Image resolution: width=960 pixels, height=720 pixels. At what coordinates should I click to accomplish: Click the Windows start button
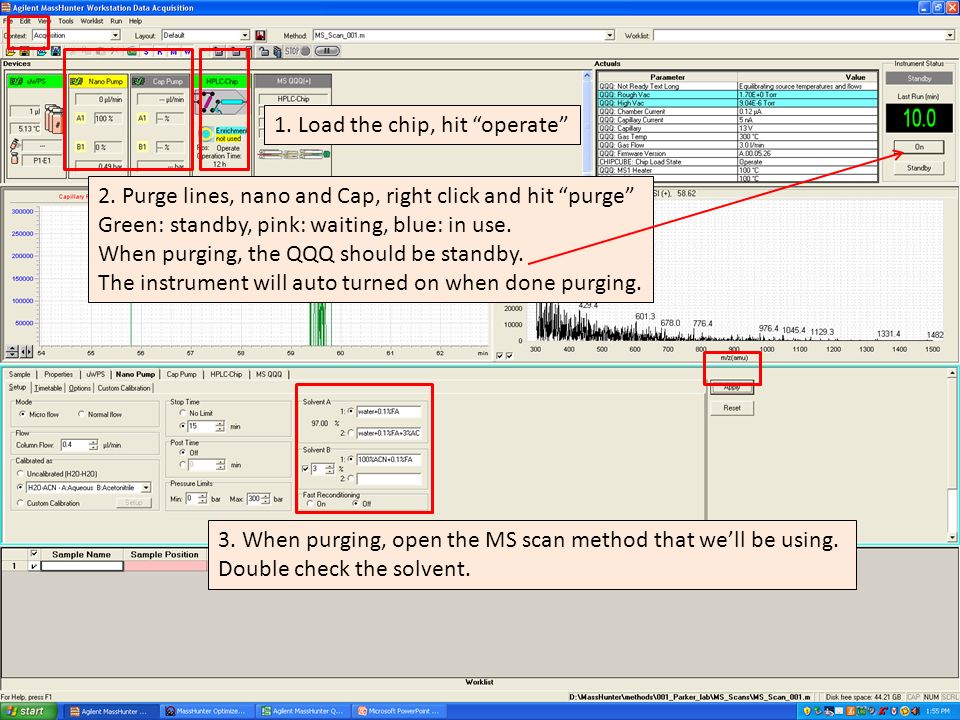(x=28, y=711)
